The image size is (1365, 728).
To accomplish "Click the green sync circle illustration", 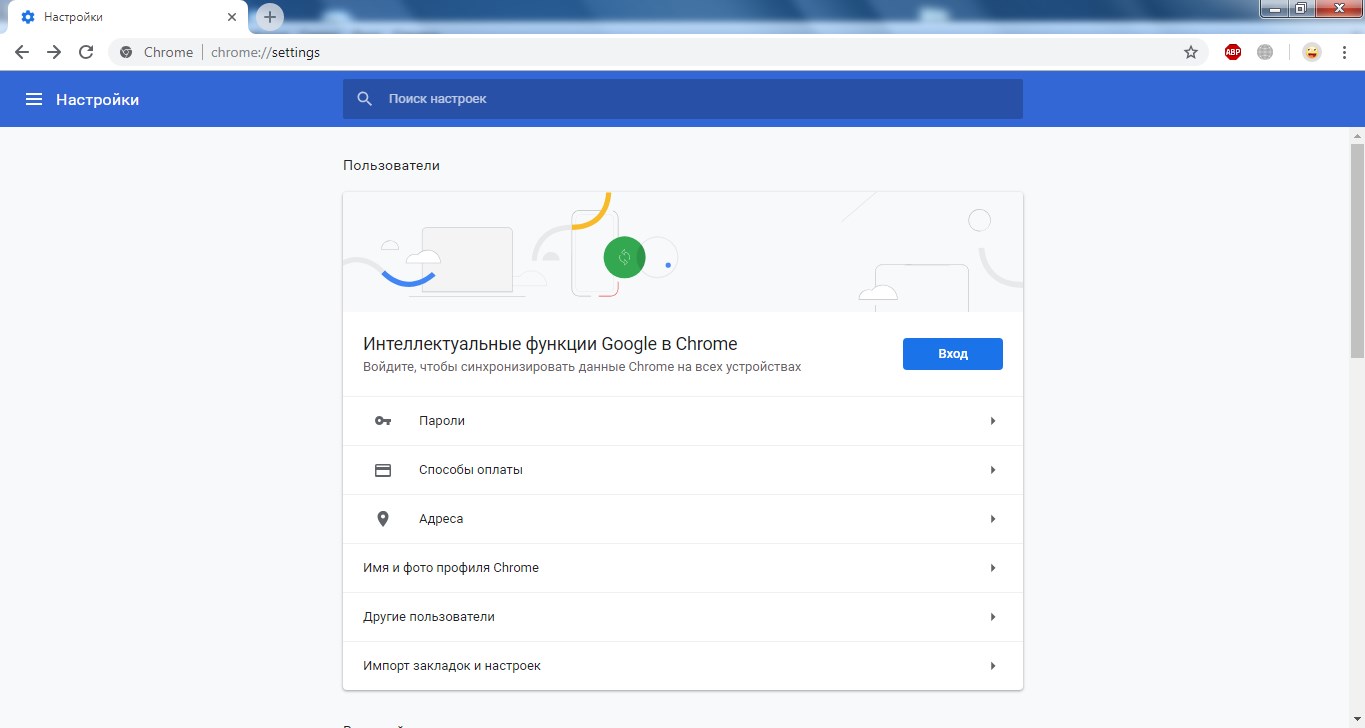I will [624, 257].
